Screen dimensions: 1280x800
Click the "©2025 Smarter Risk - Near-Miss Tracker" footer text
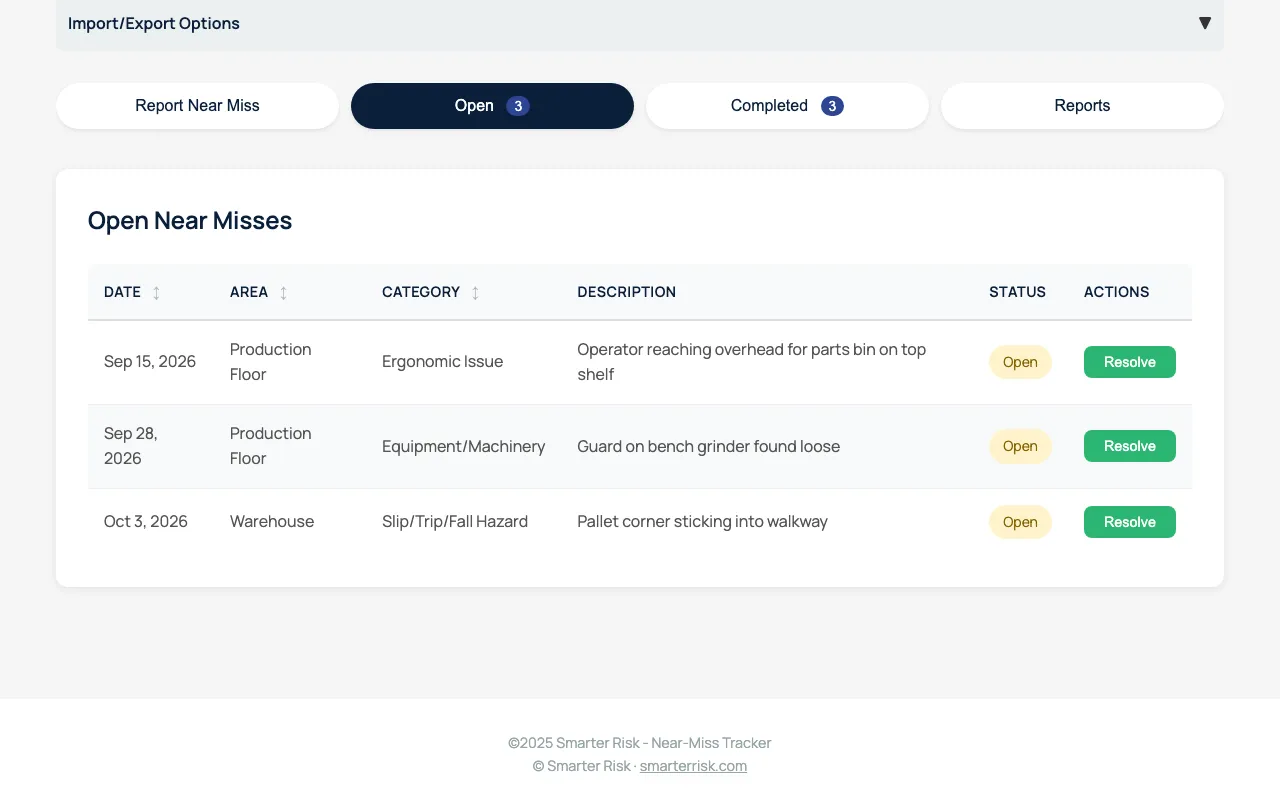(x=640, y=743)
